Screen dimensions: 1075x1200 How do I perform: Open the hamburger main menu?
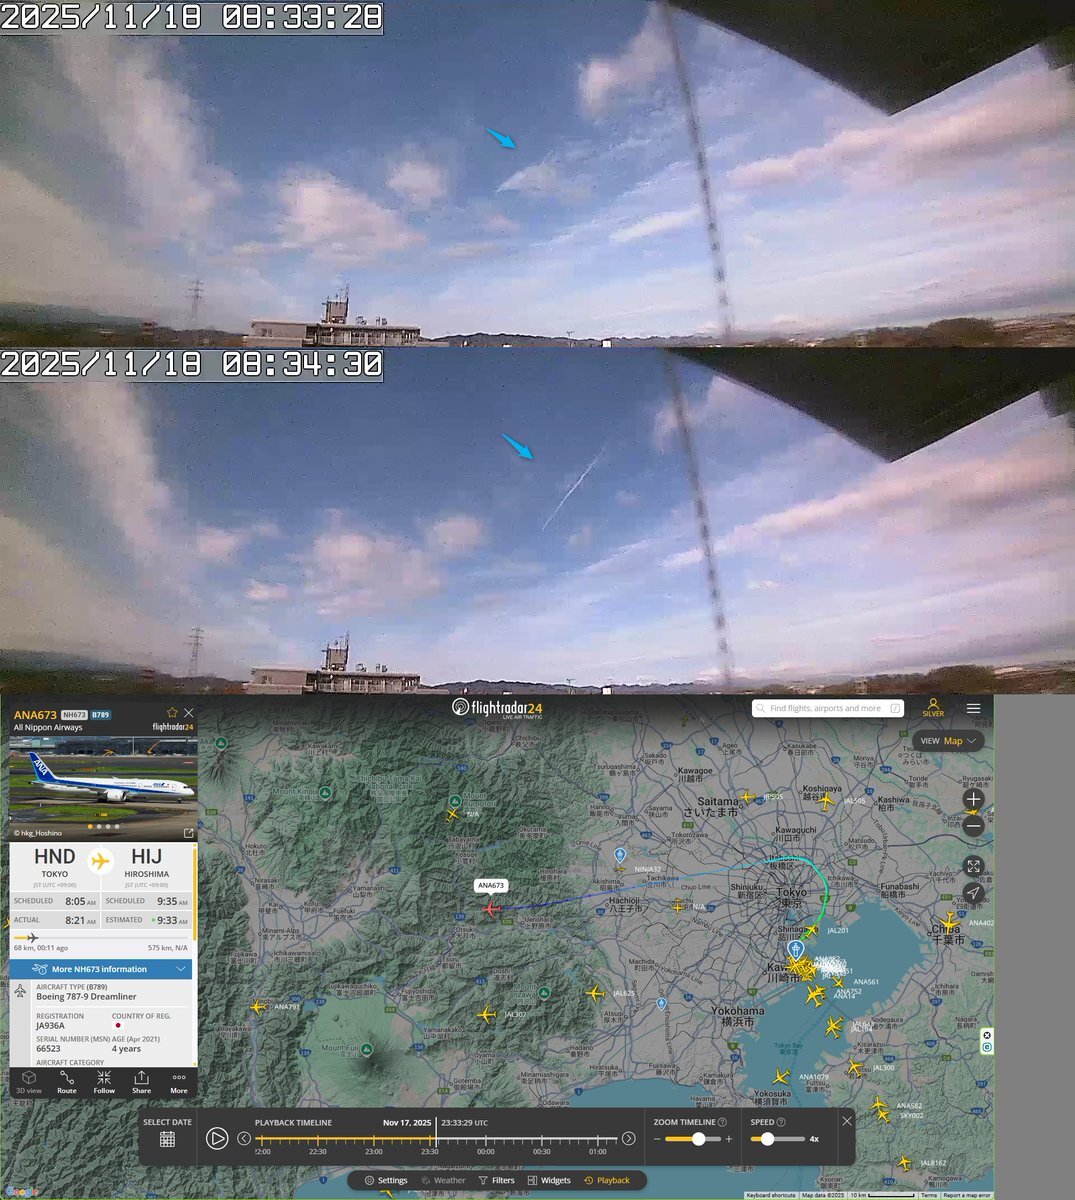tap(973, 708)
